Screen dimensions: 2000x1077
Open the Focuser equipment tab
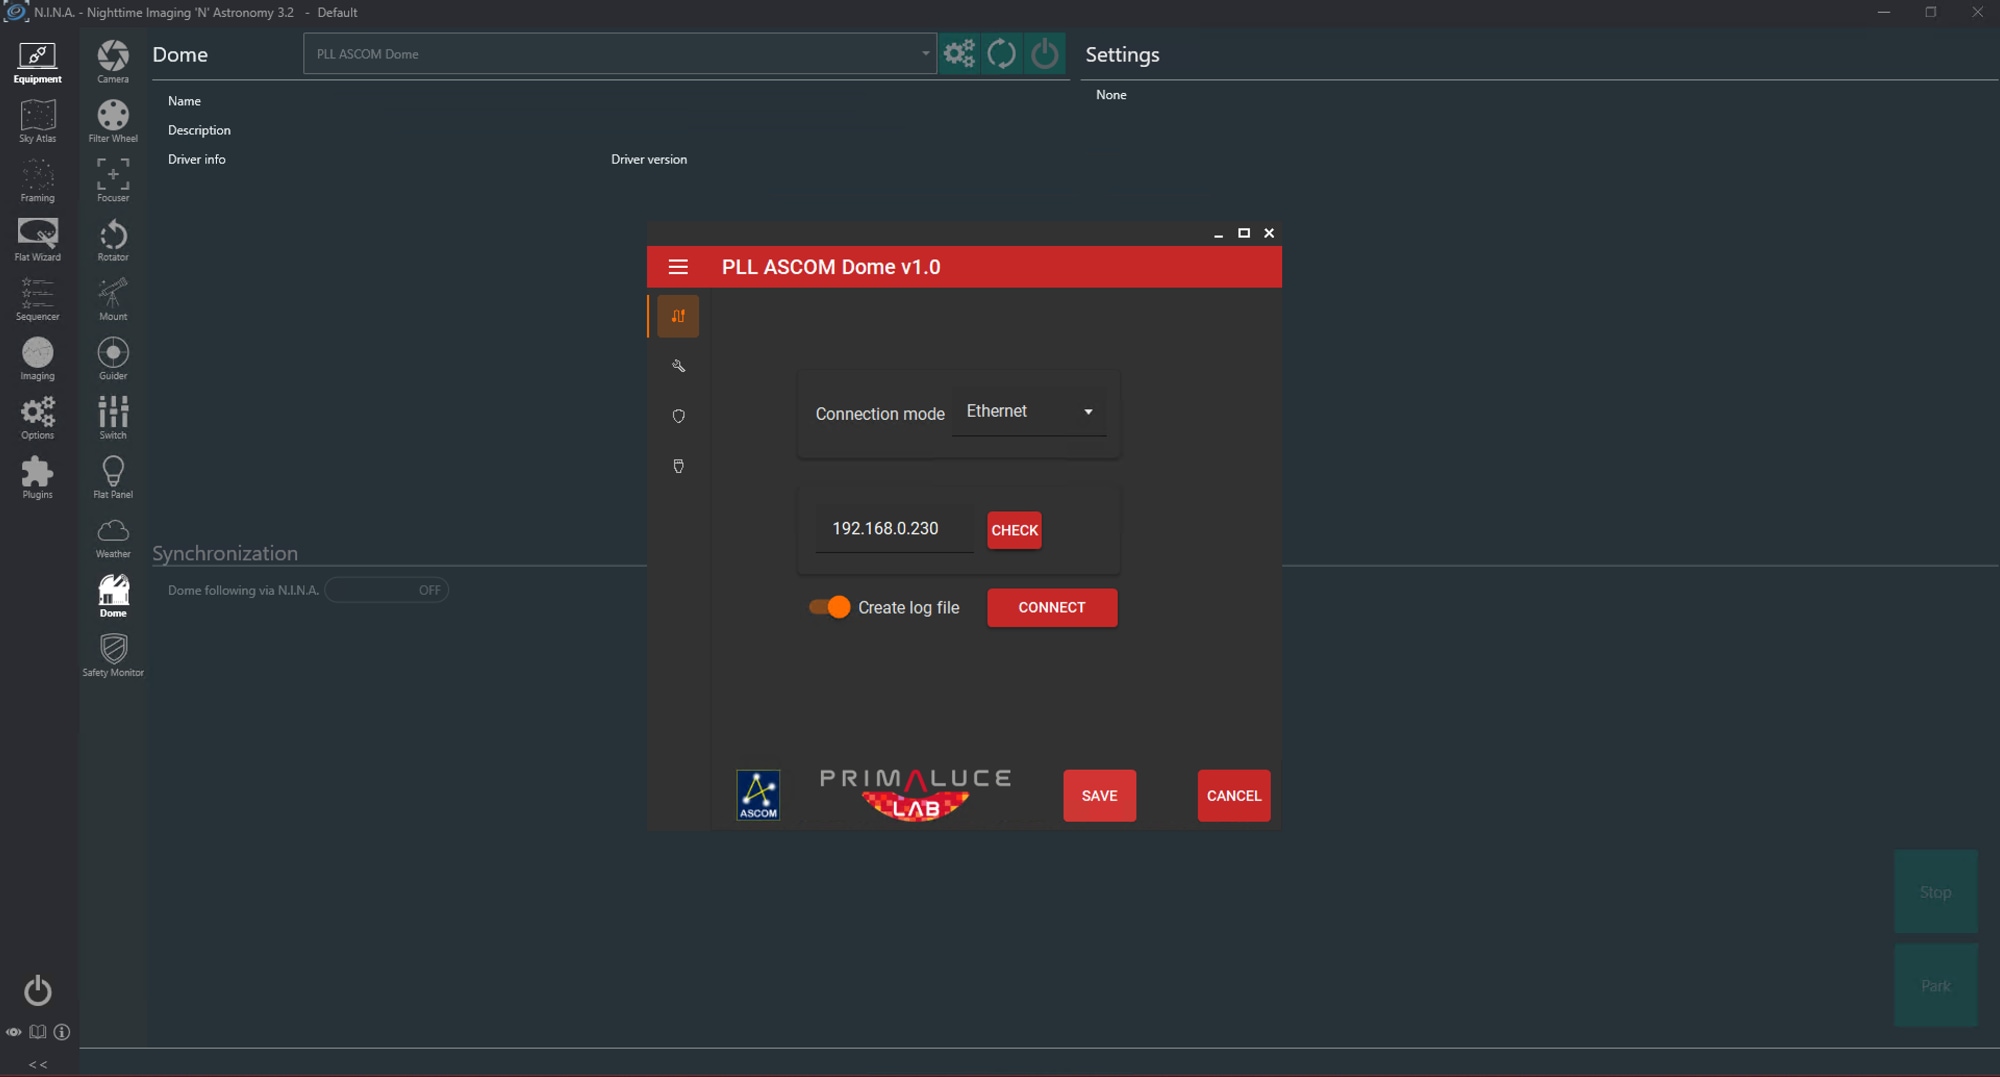(113, 180)
